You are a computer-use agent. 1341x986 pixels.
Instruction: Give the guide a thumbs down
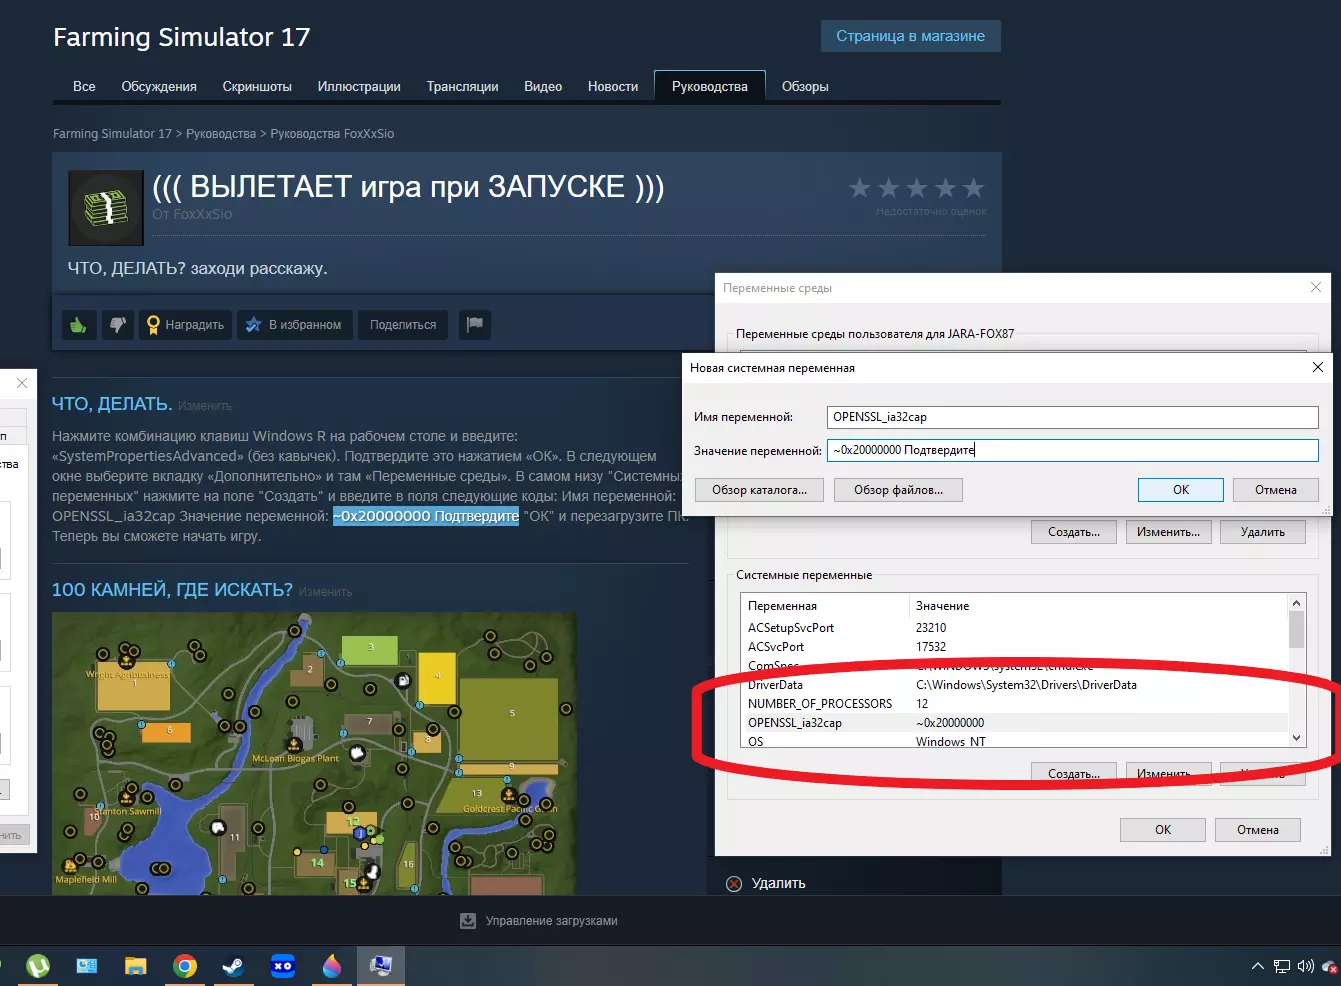click(x=117, y=324)
